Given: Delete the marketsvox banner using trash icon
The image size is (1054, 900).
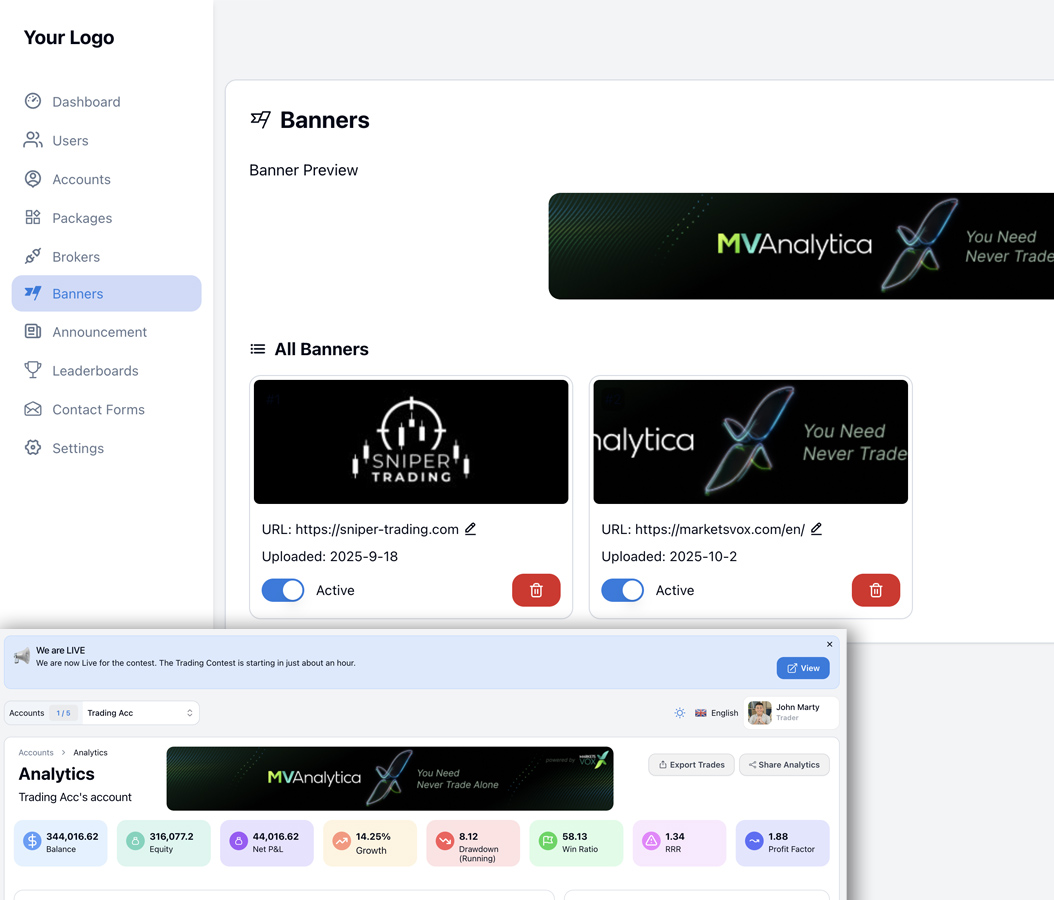Looking at the screenshot, I should click(x=875, y=590).
